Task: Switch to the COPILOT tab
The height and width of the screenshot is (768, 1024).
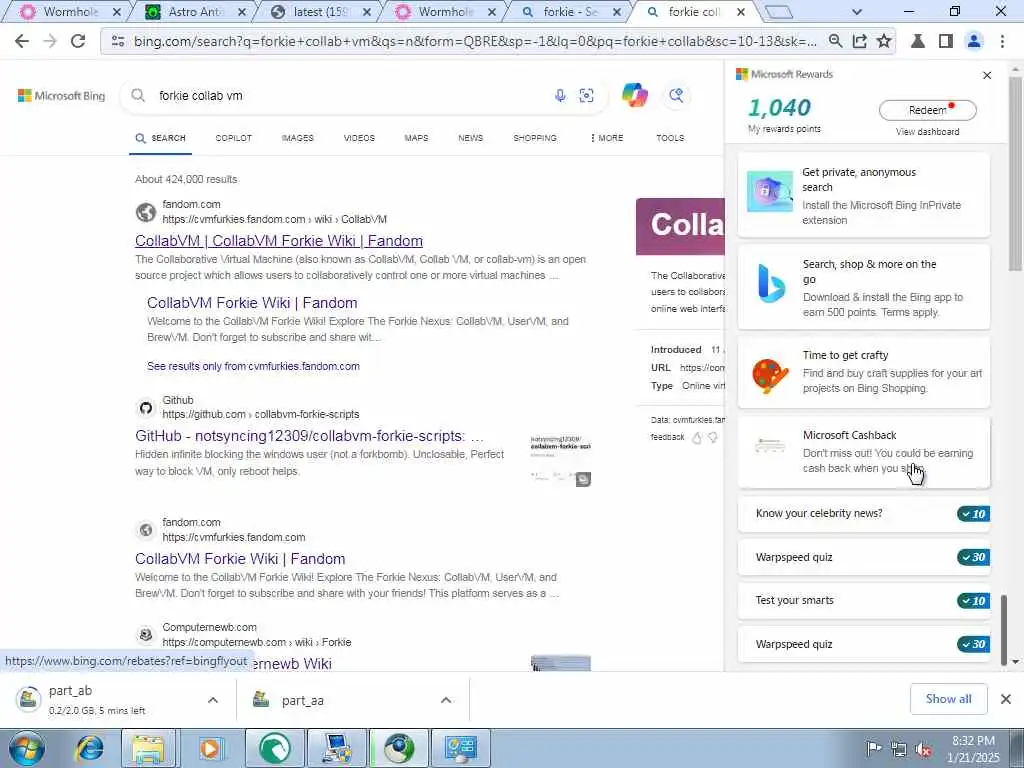Action: pyautogui.click(x=233, y=138)
